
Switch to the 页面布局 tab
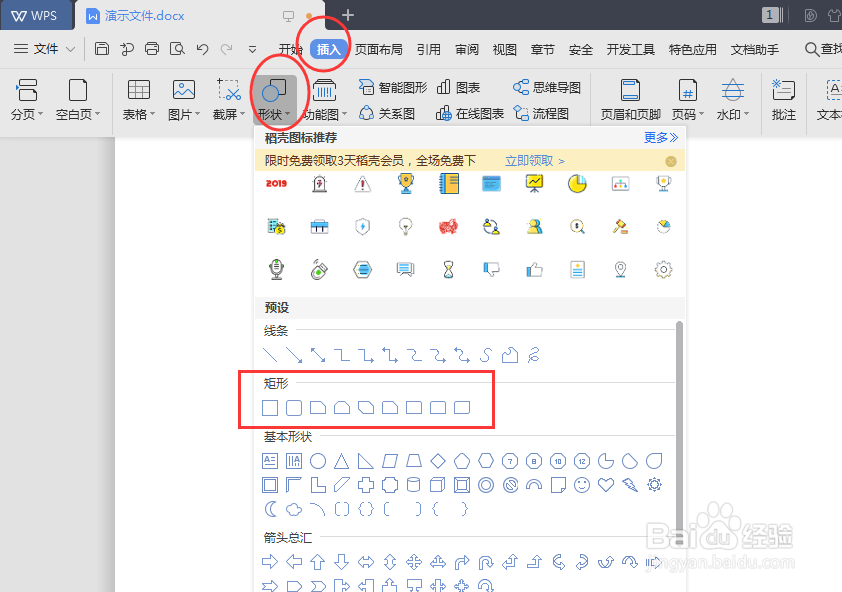tap(379, 49)
